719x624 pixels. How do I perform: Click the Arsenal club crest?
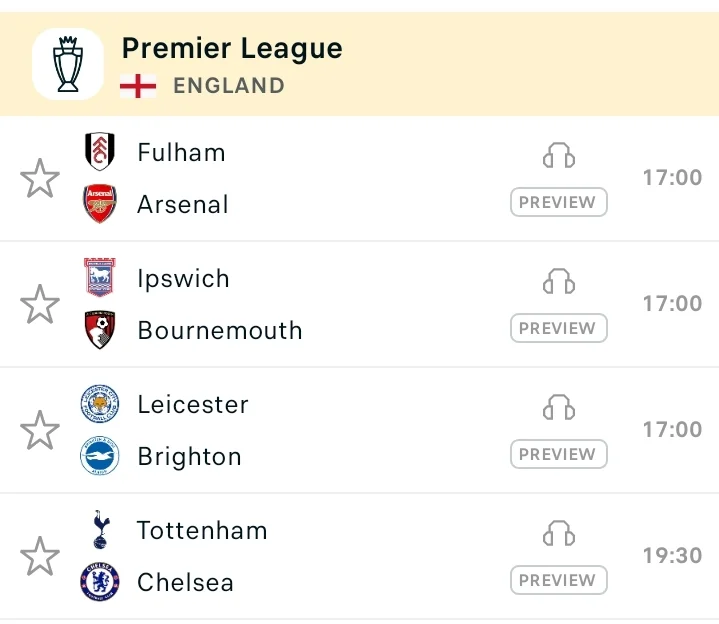tap(100, 204)
